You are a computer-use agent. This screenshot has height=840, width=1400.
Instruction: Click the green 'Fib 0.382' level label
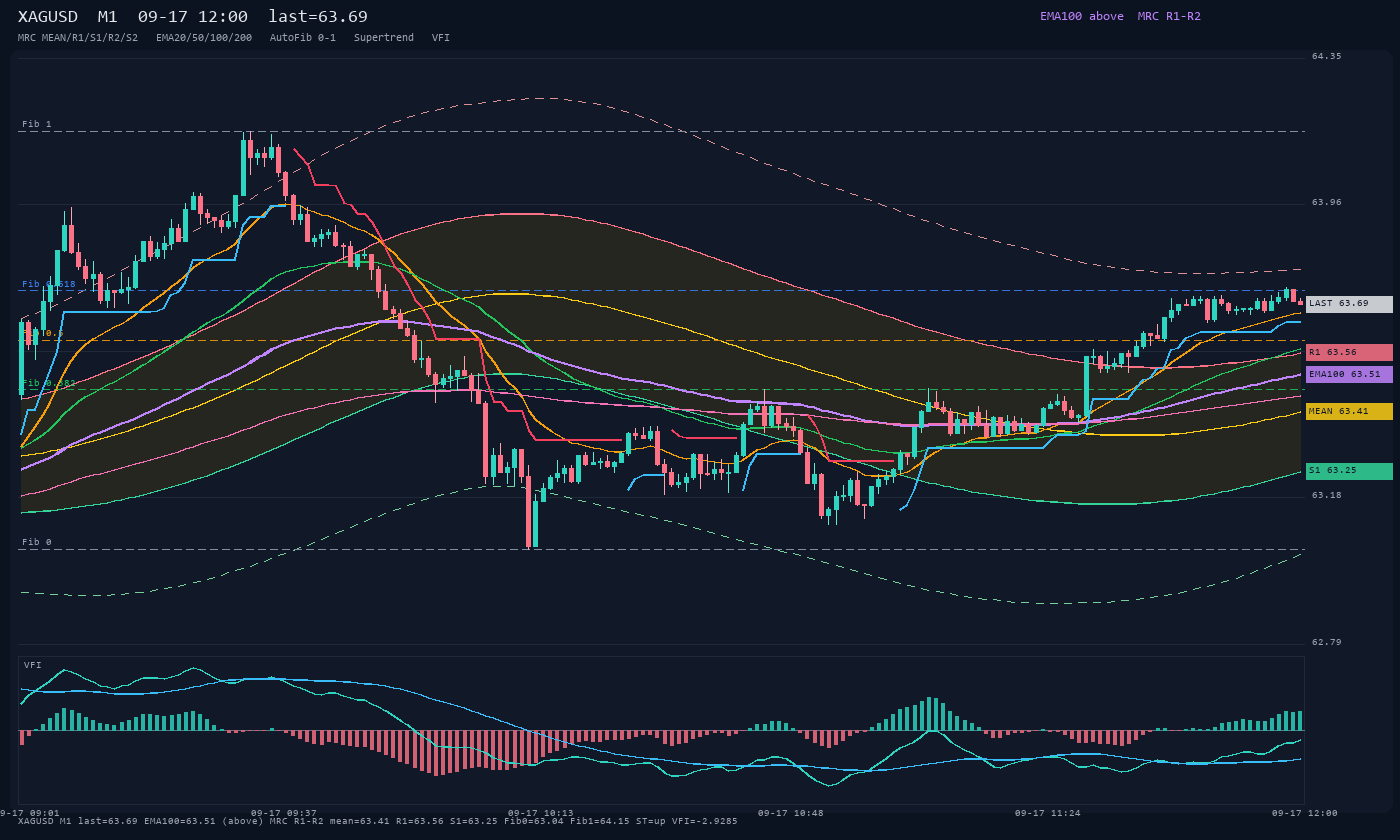[49, 383]
